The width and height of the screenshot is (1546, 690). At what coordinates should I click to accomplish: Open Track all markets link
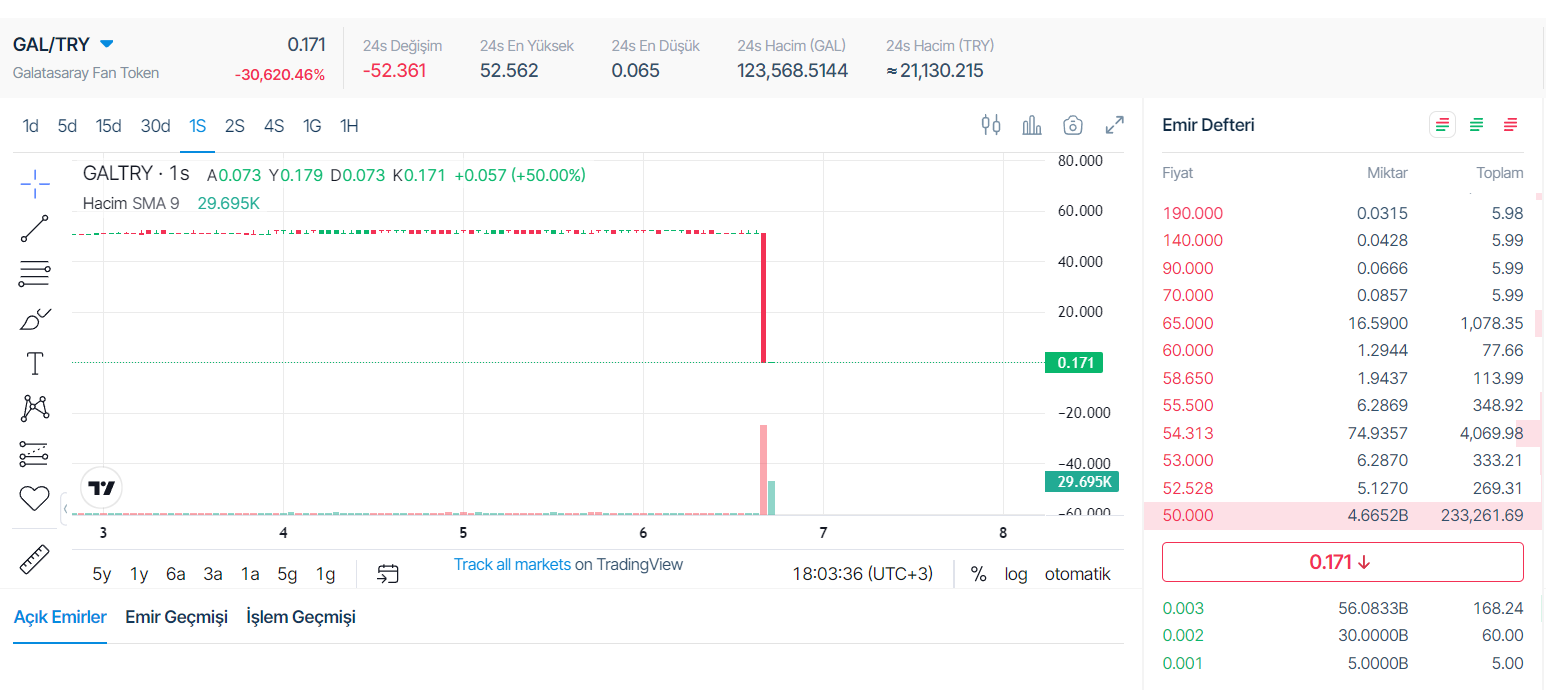pos(512,564)
